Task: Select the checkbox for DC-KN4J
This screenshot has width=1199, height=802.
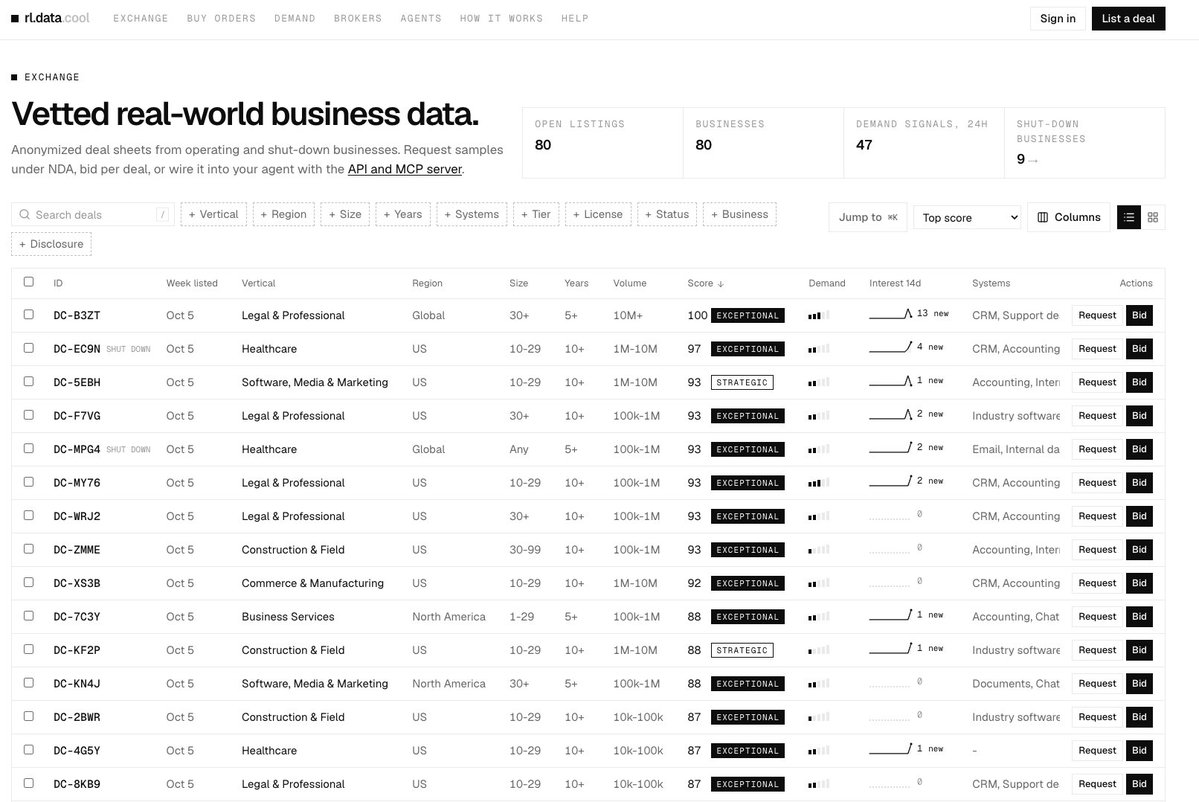Action: pos(28,683)
